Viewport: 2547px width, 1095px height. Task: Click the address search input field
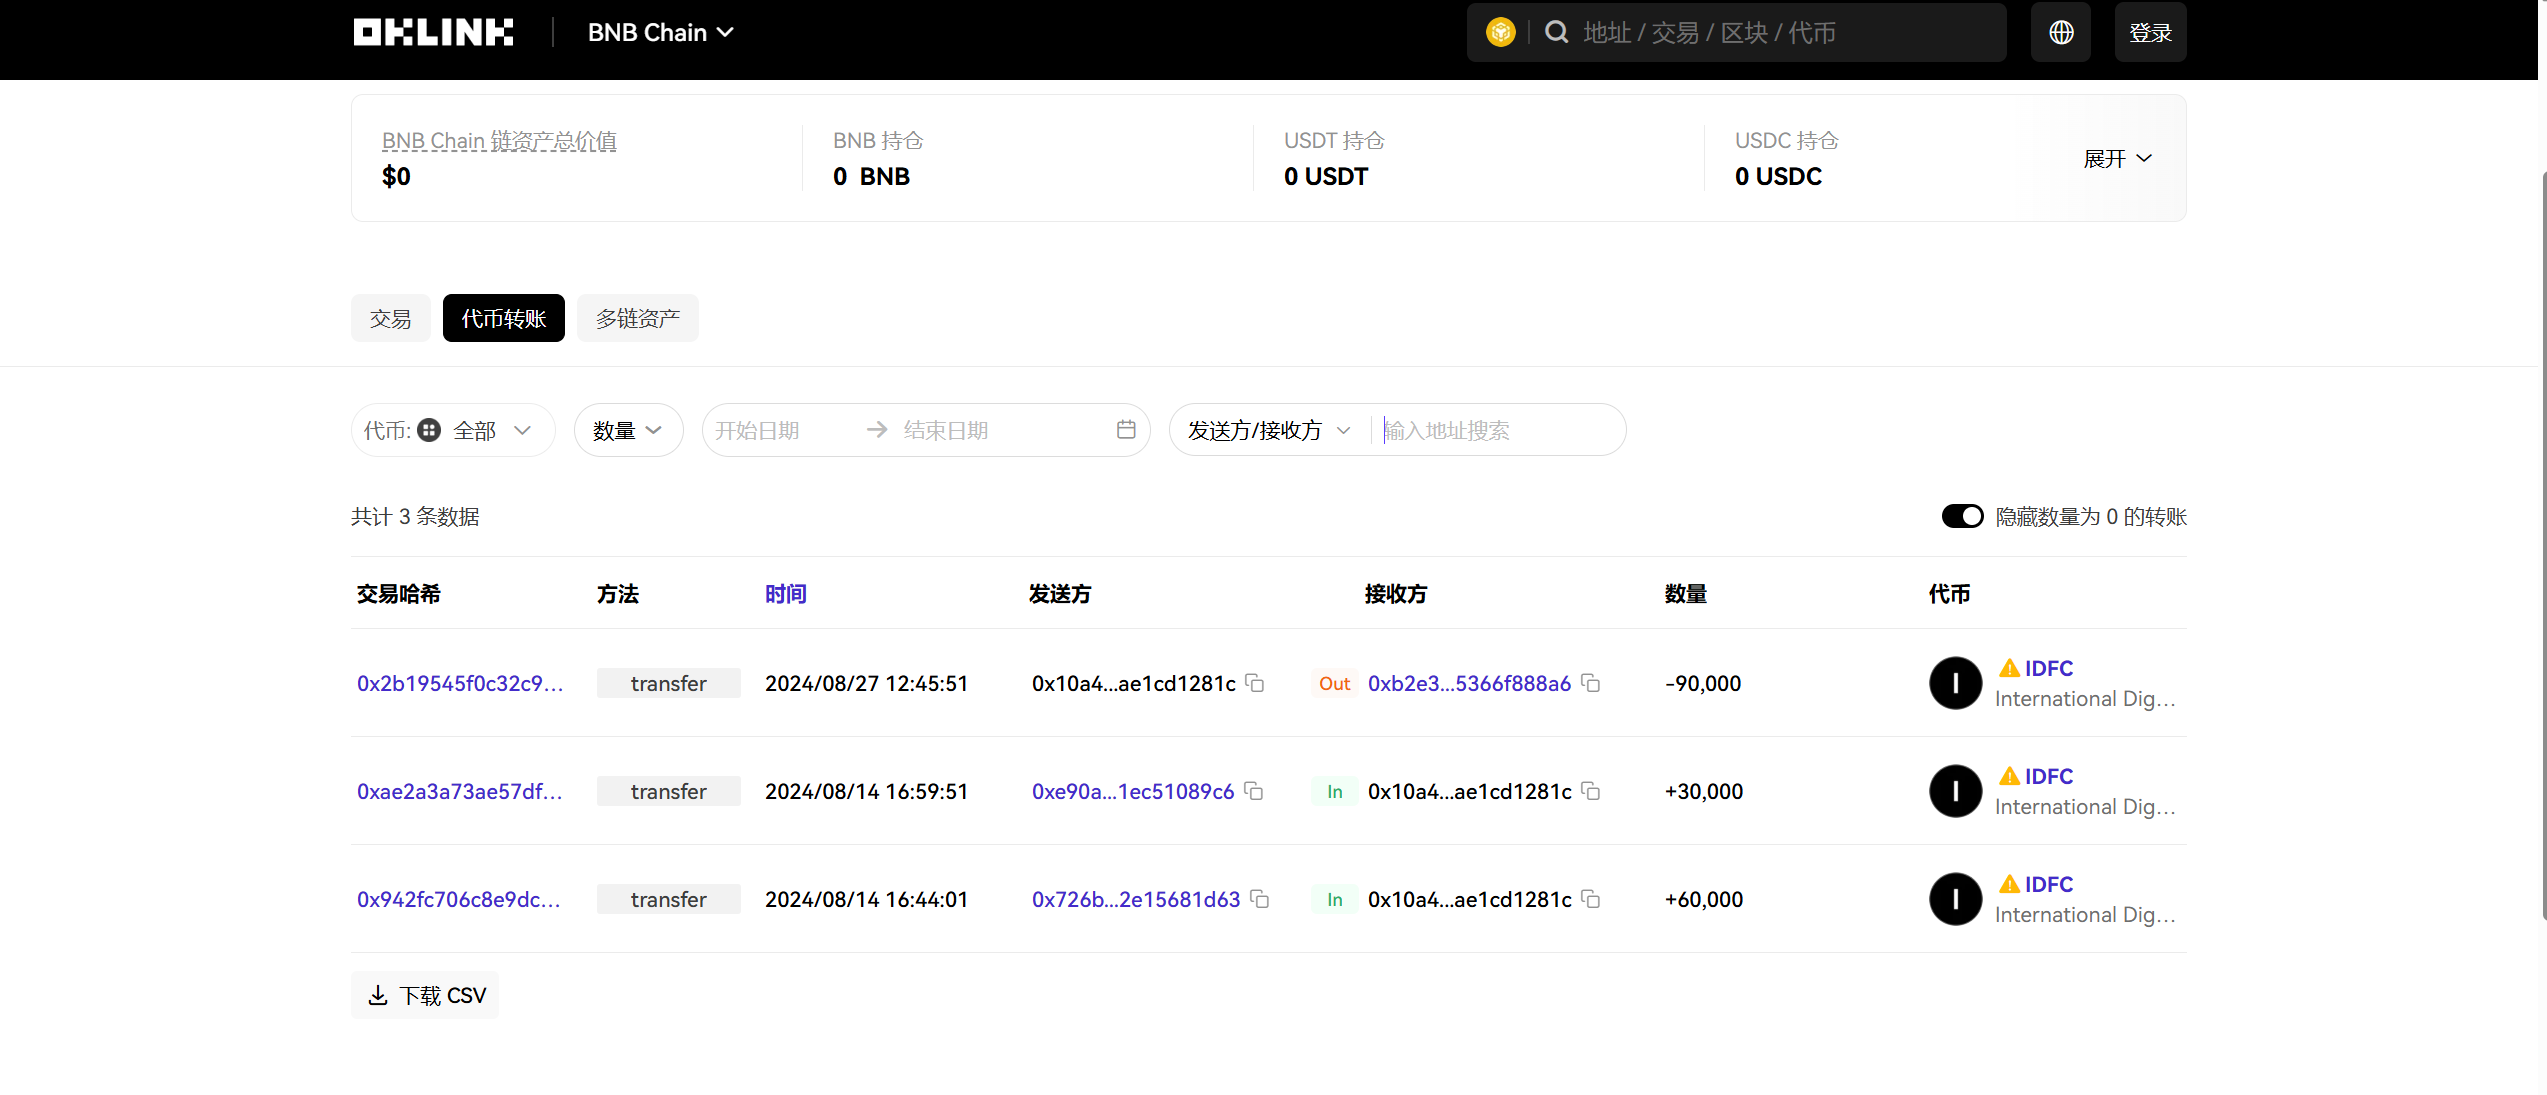pyautogui.click(x=1495, y=431)
